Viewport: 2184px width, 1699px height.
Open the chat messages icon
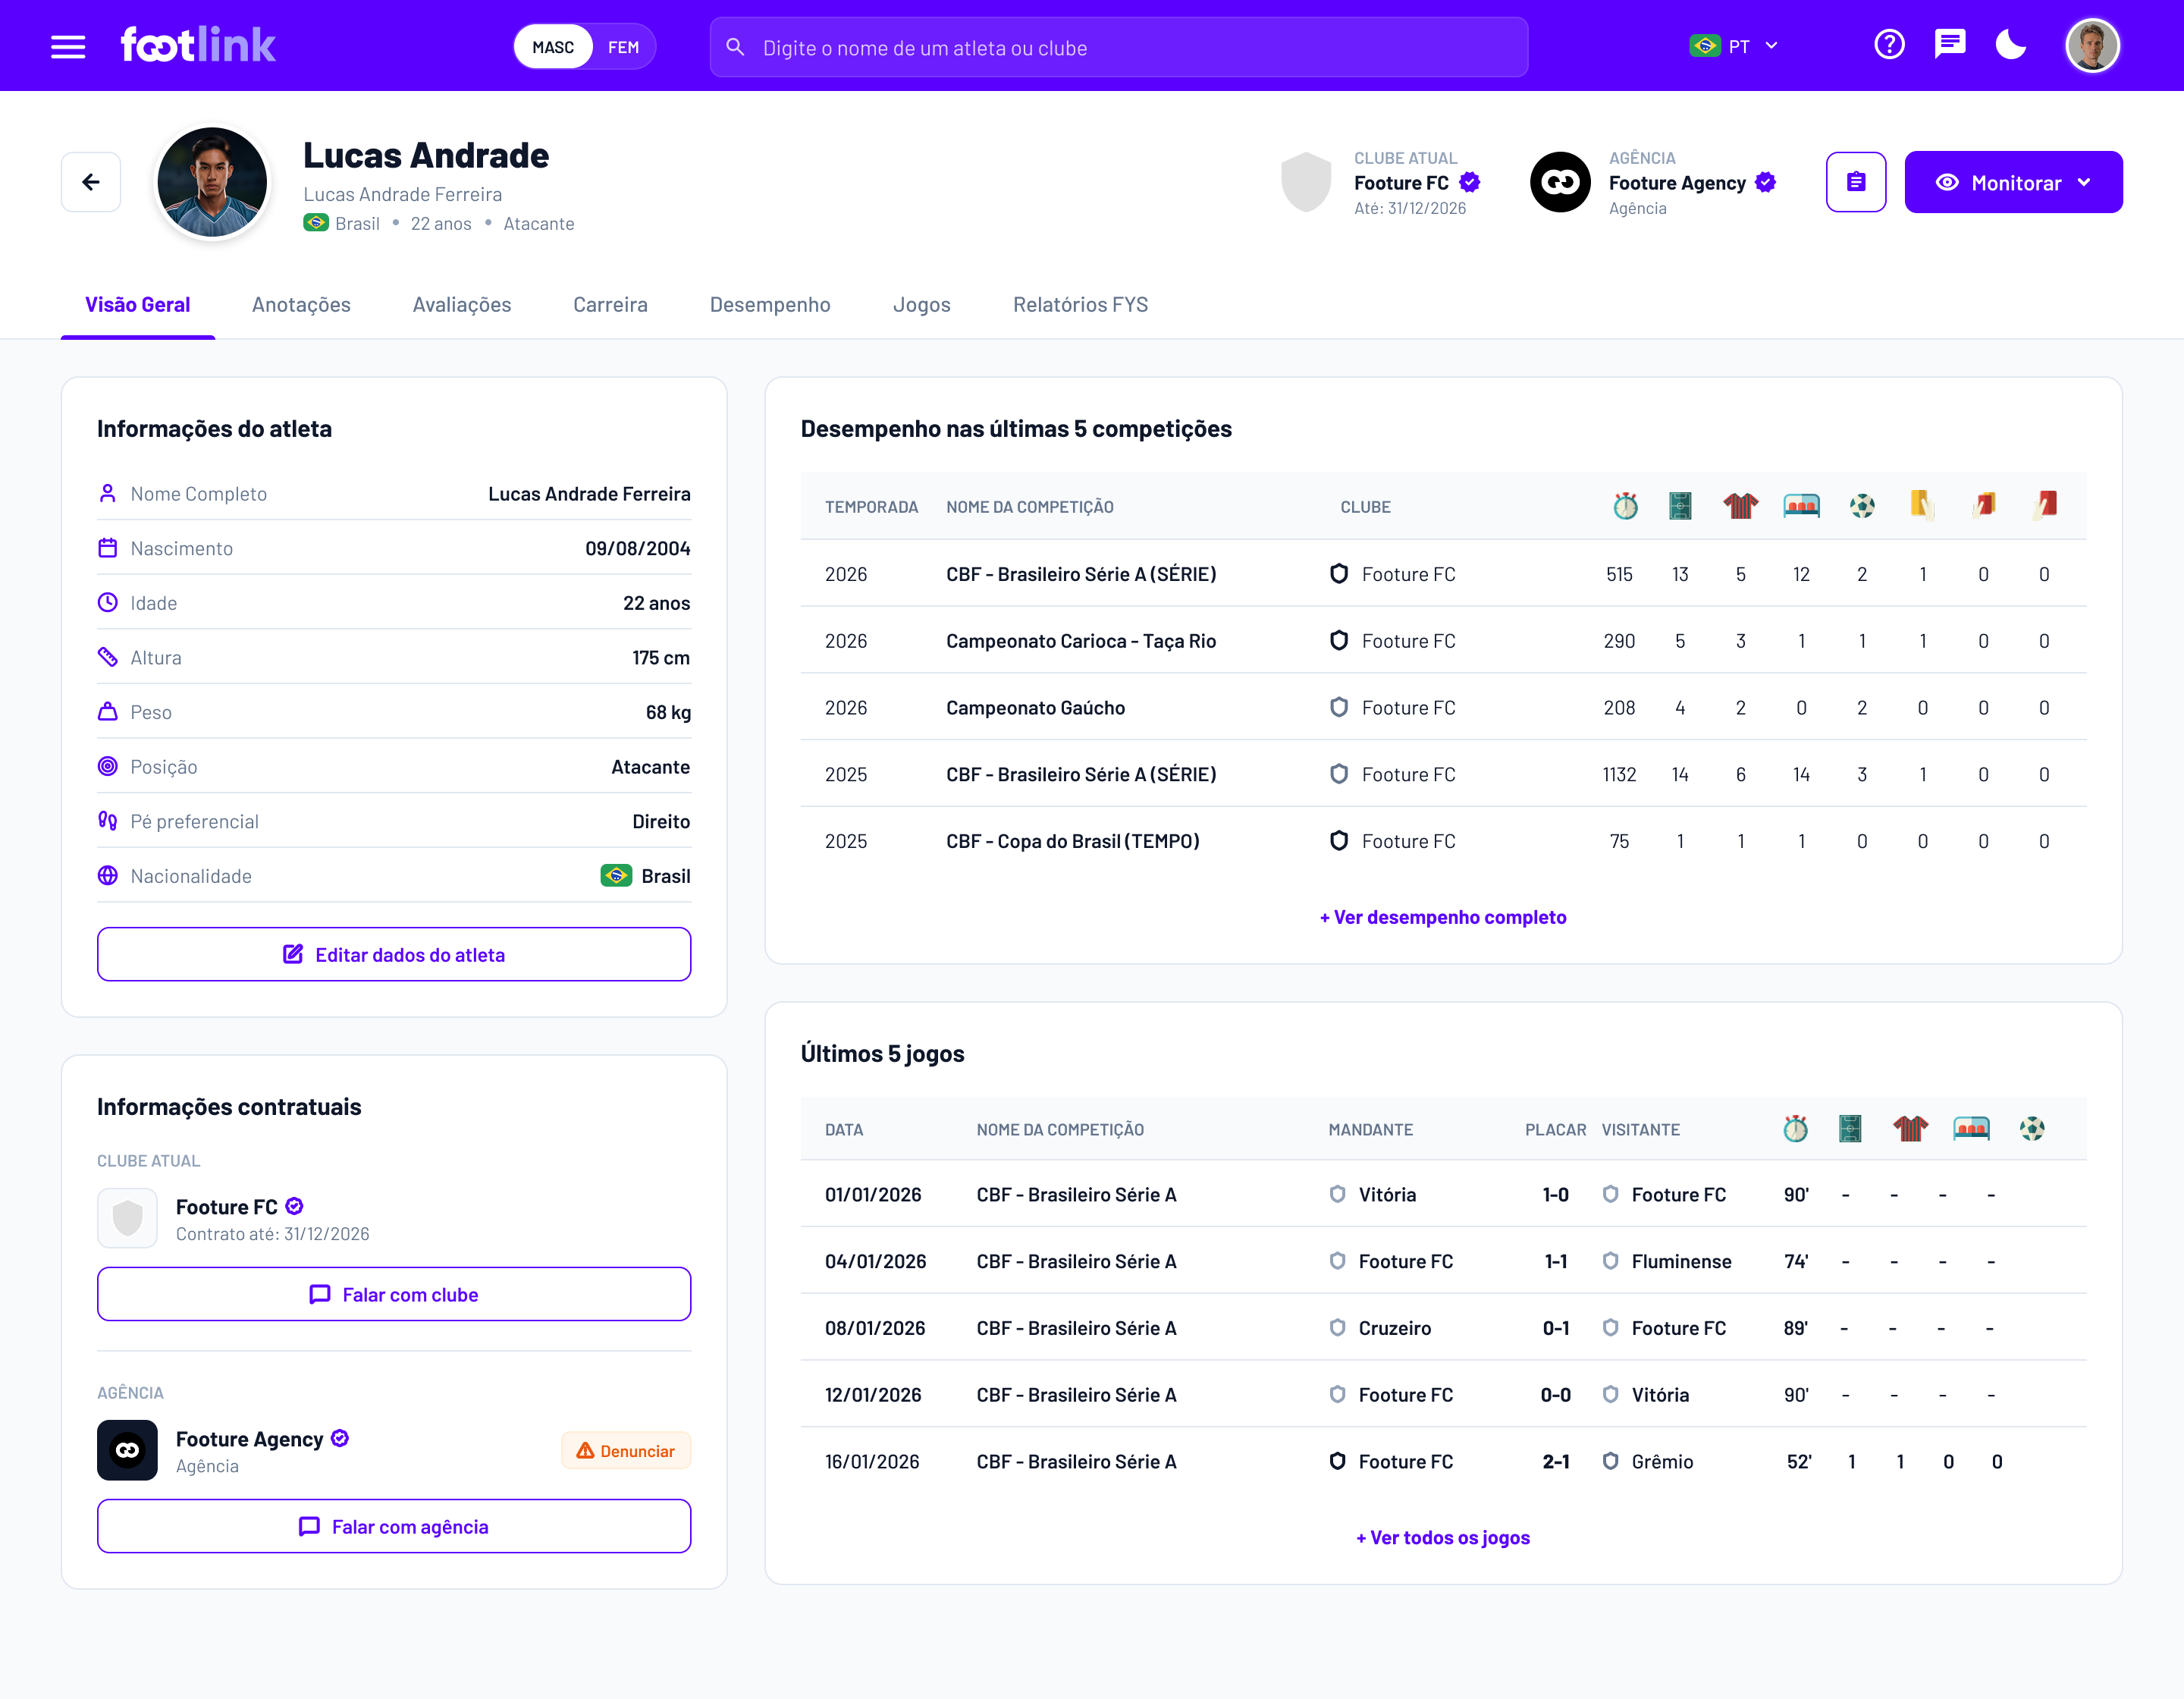(x=1950, y=45)
